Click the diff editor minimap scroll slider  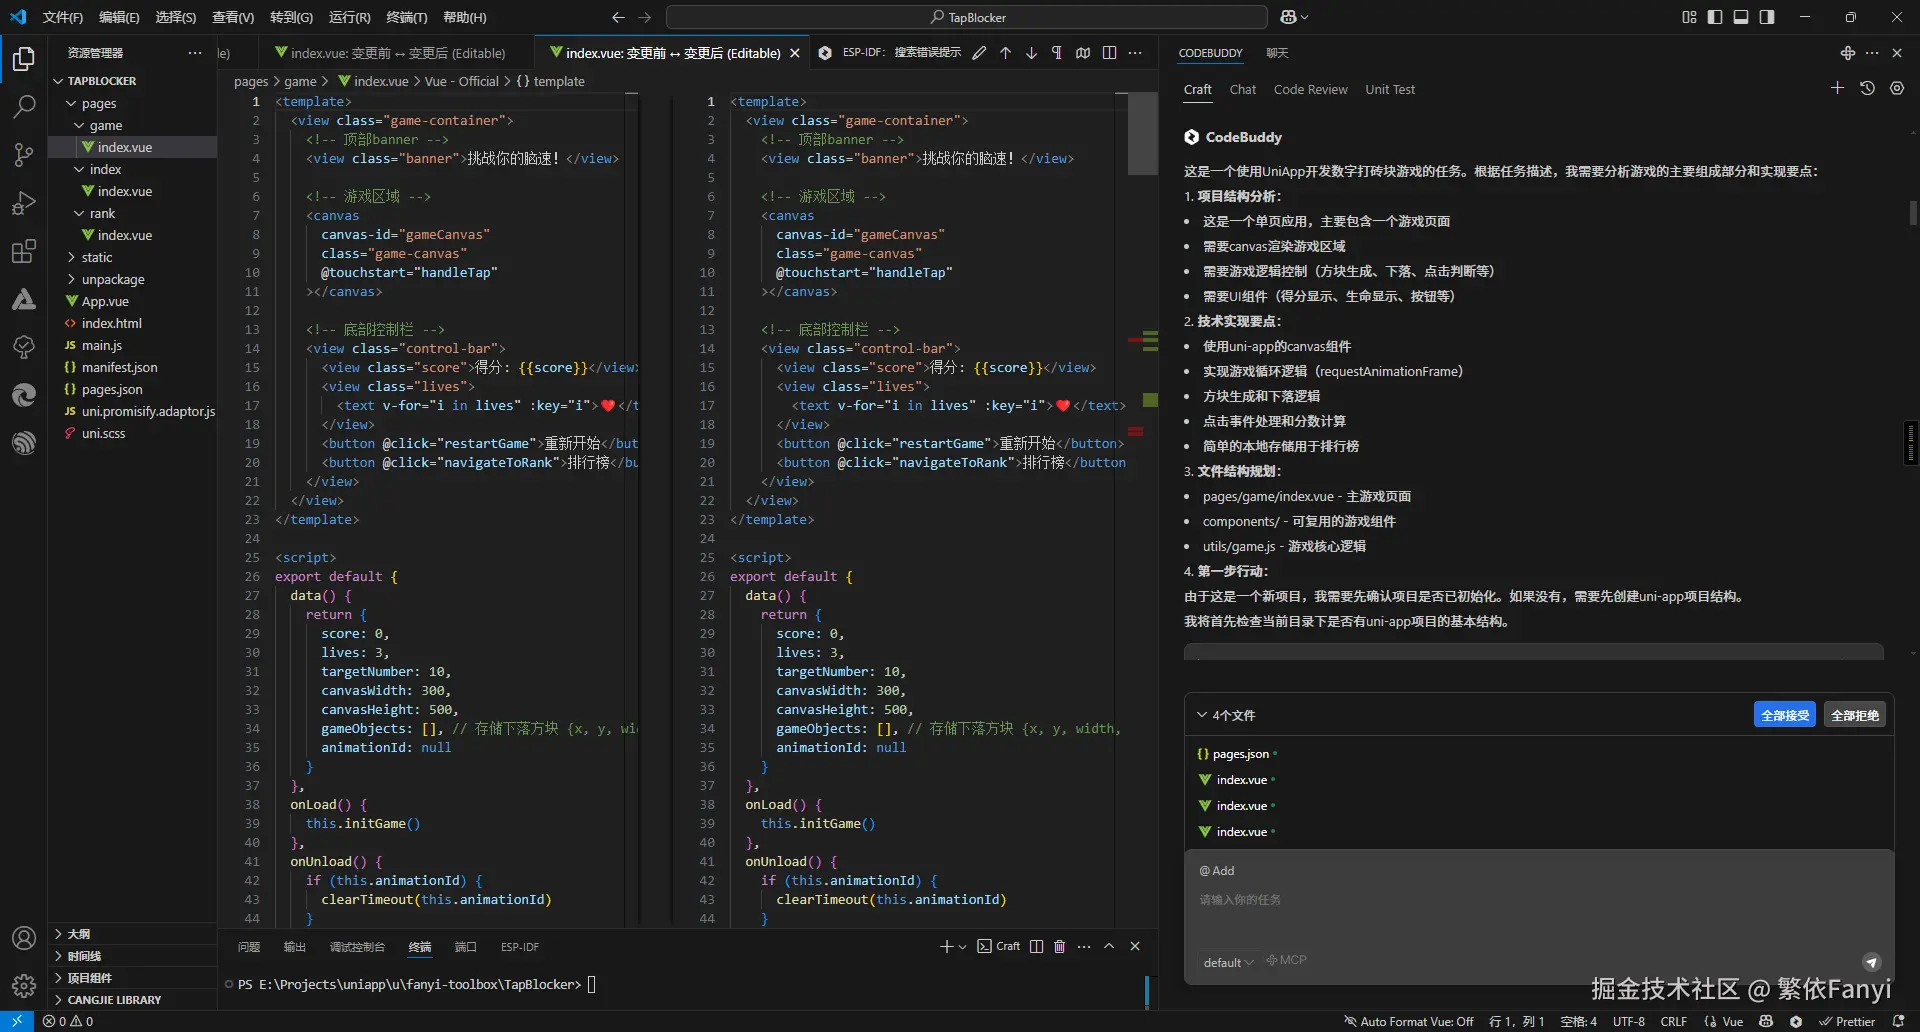coord(1142,135)
